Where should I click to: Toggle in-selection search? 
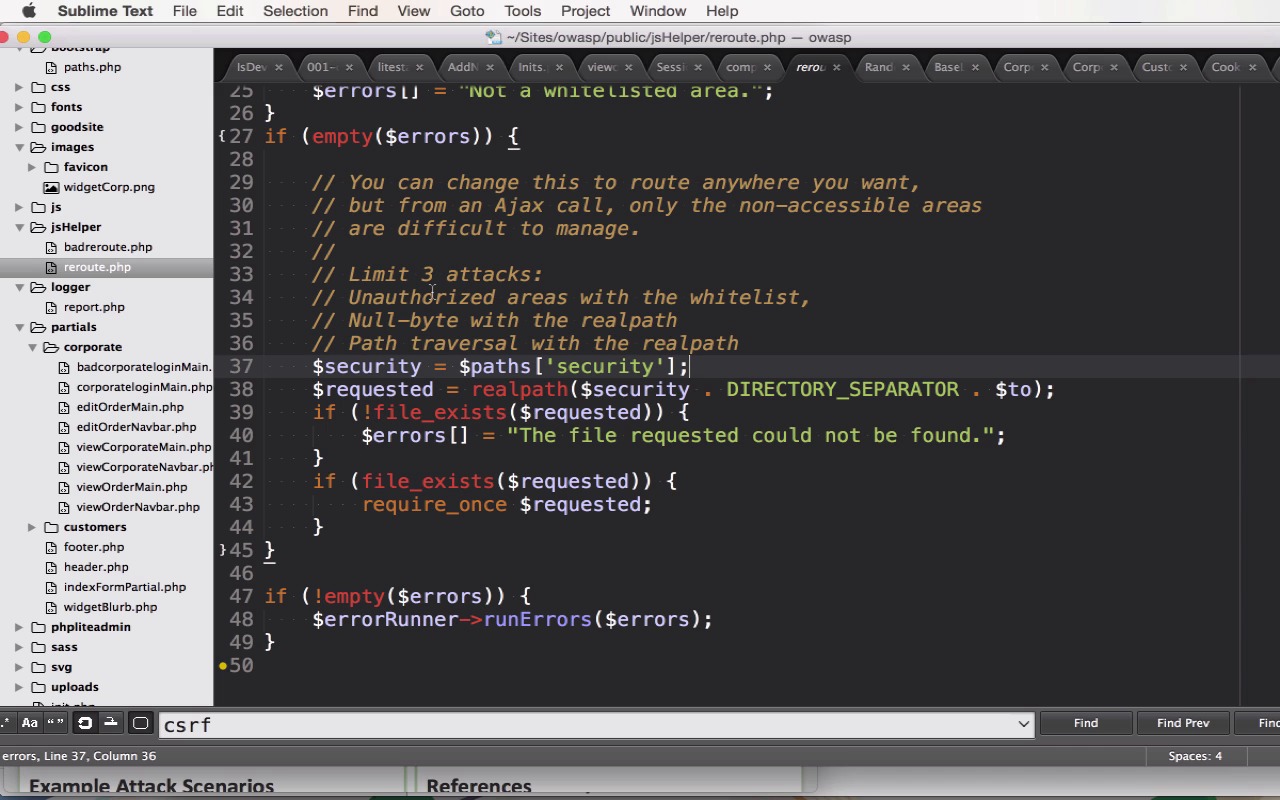pyautogui.click(x=111, y=723)
